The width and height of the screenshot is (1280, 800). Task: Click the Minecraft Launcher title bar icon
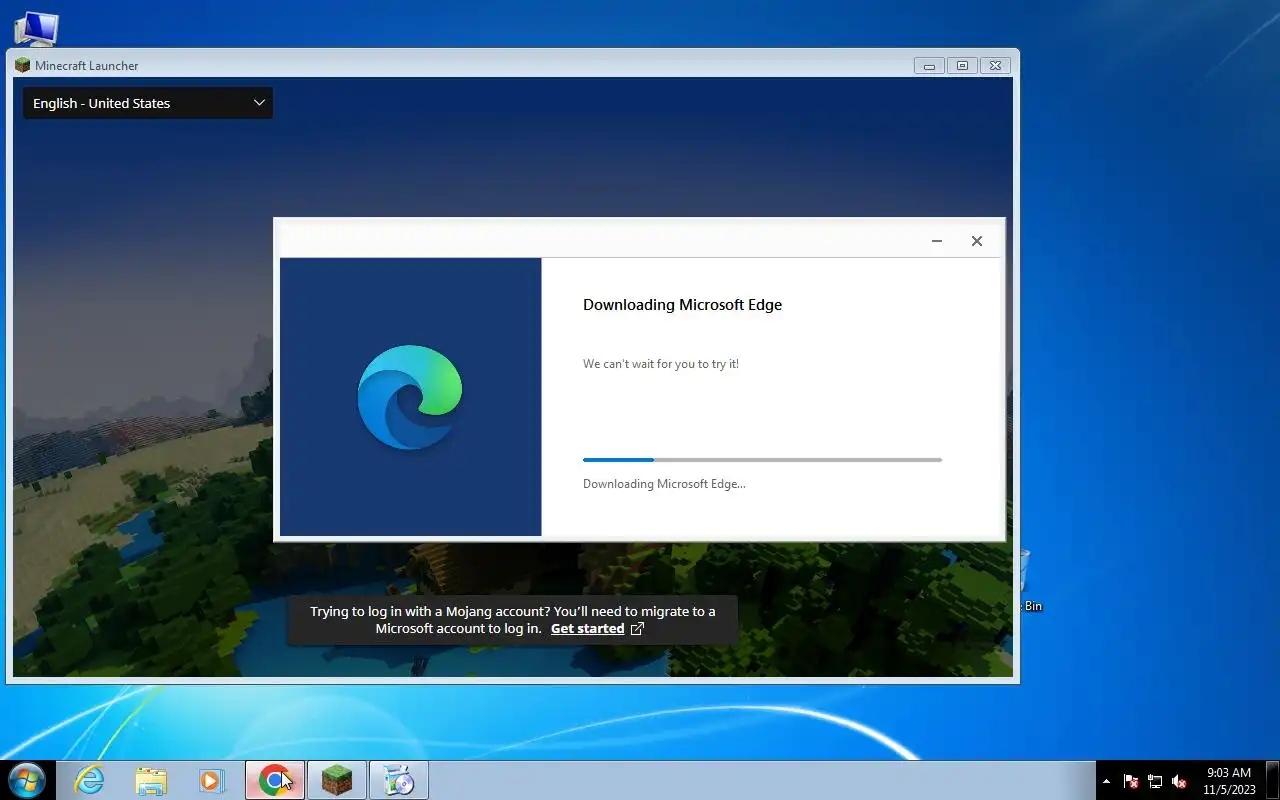point(22,66)
